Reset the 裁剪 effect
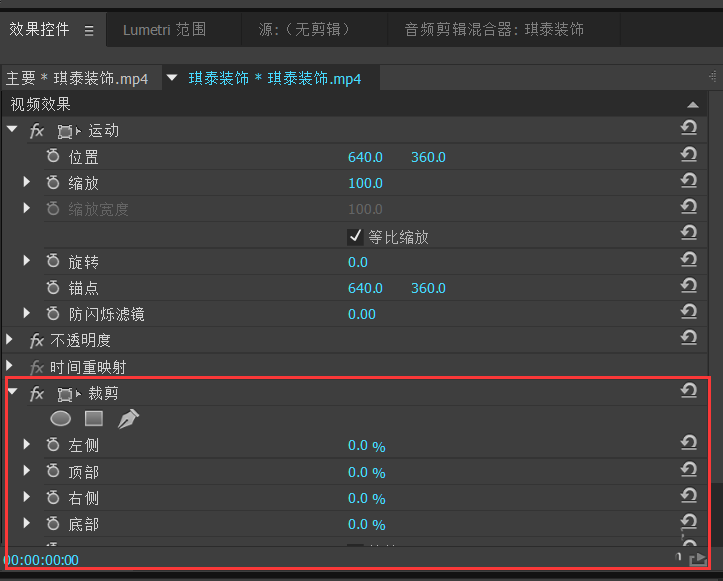This screenshot has height=581, width=723. (689, 391)
